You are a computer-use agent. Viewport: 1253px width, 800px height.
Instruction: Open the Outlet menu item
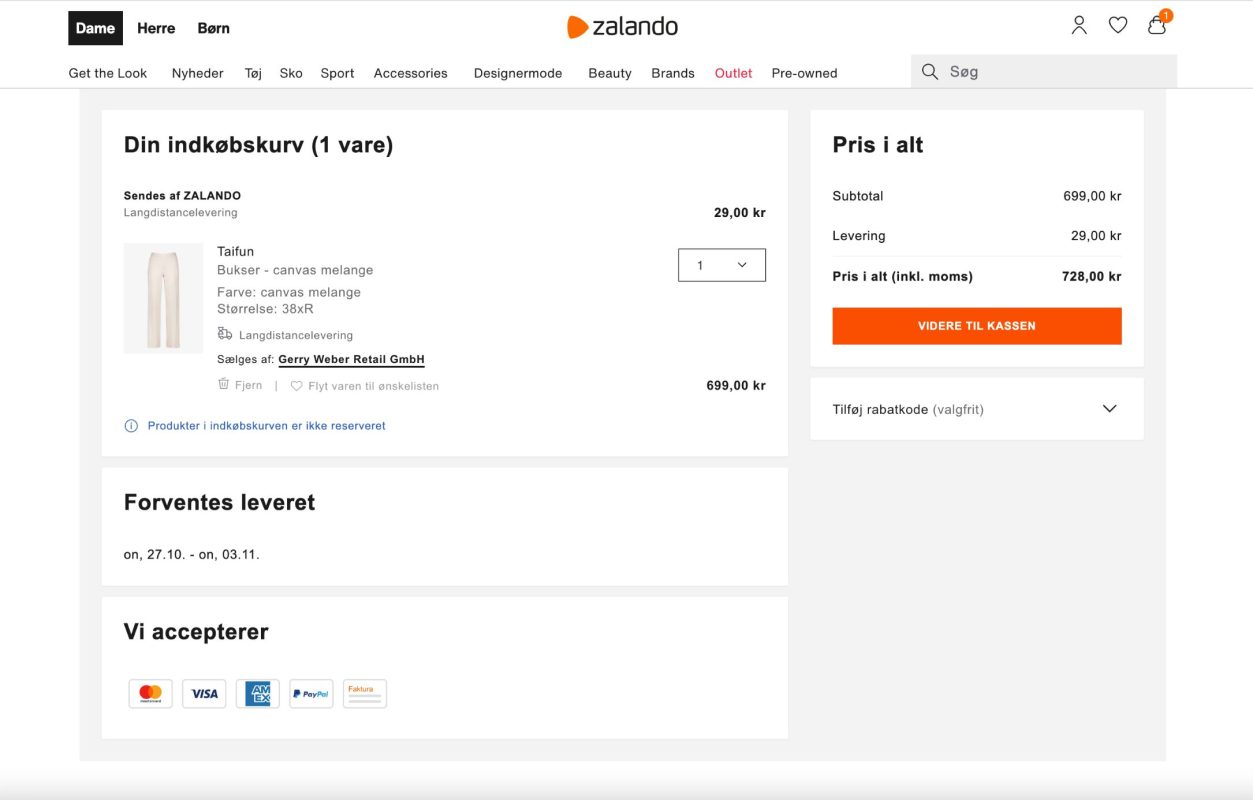[x=733, y=73]
